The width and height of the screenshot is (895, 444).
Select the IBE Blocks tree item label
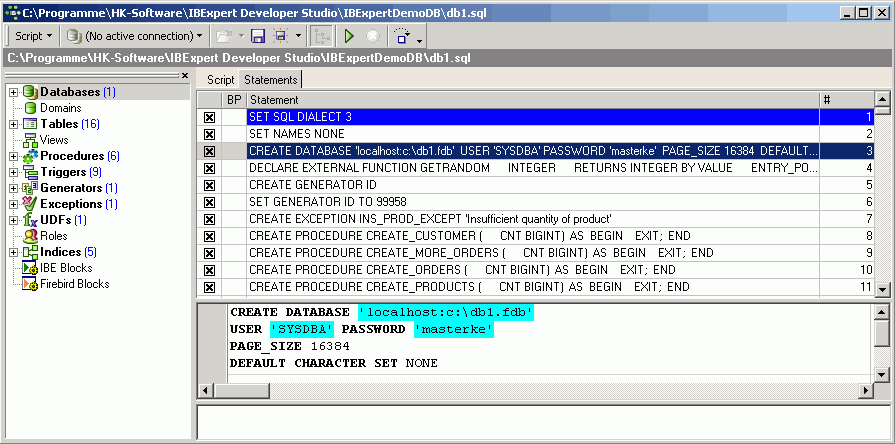click(66, 268)
